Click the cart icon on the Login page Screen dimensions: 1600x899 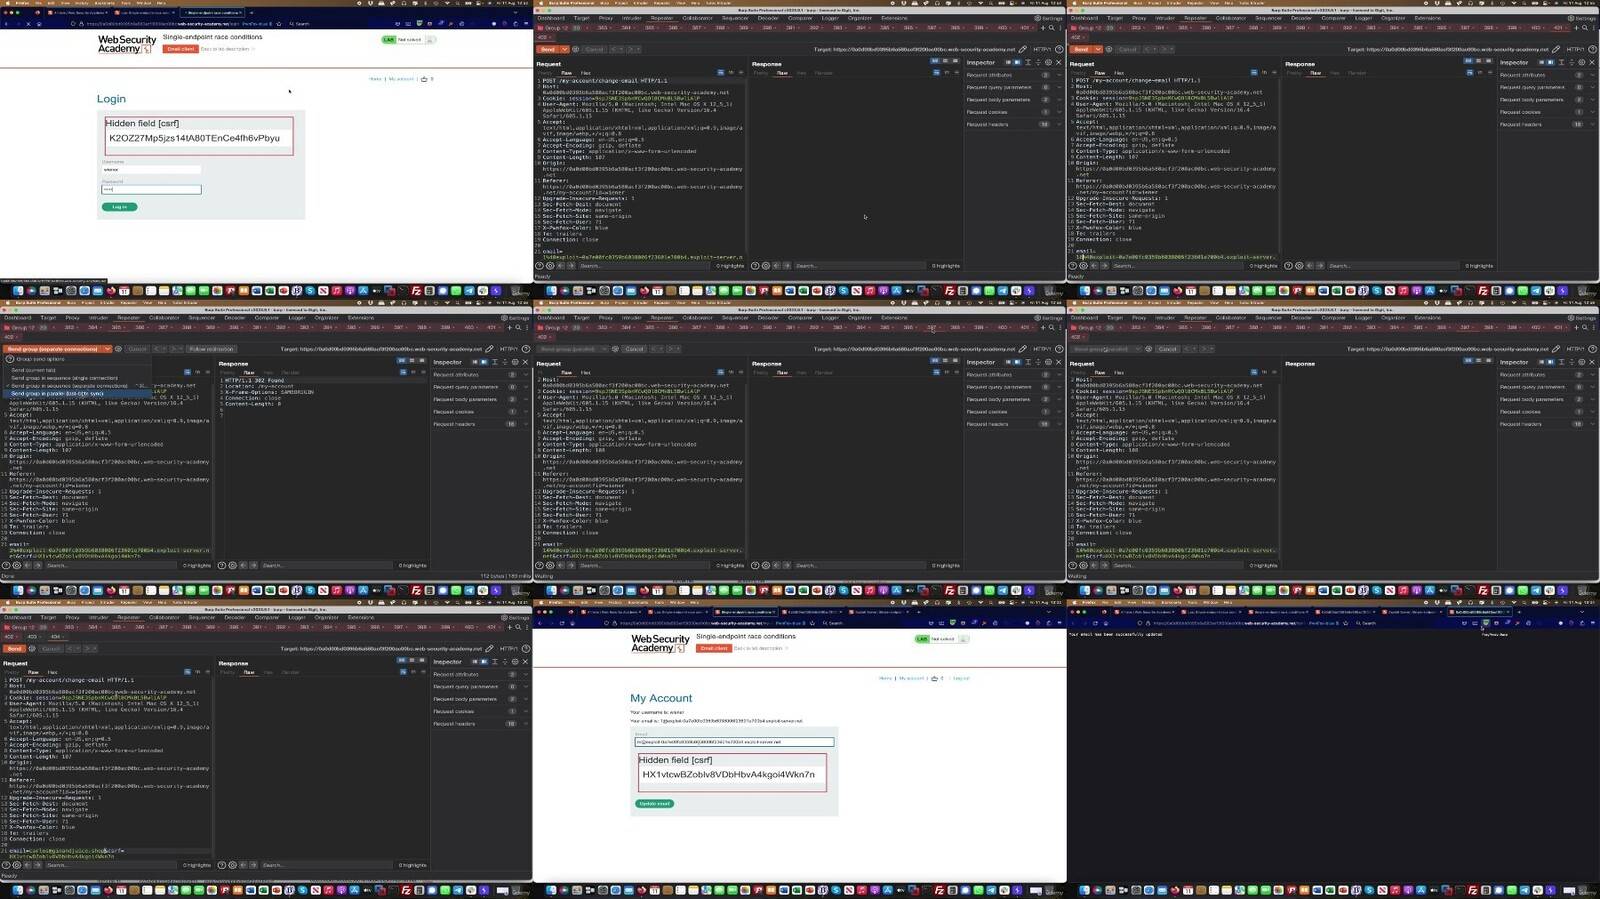coord(424,79)
